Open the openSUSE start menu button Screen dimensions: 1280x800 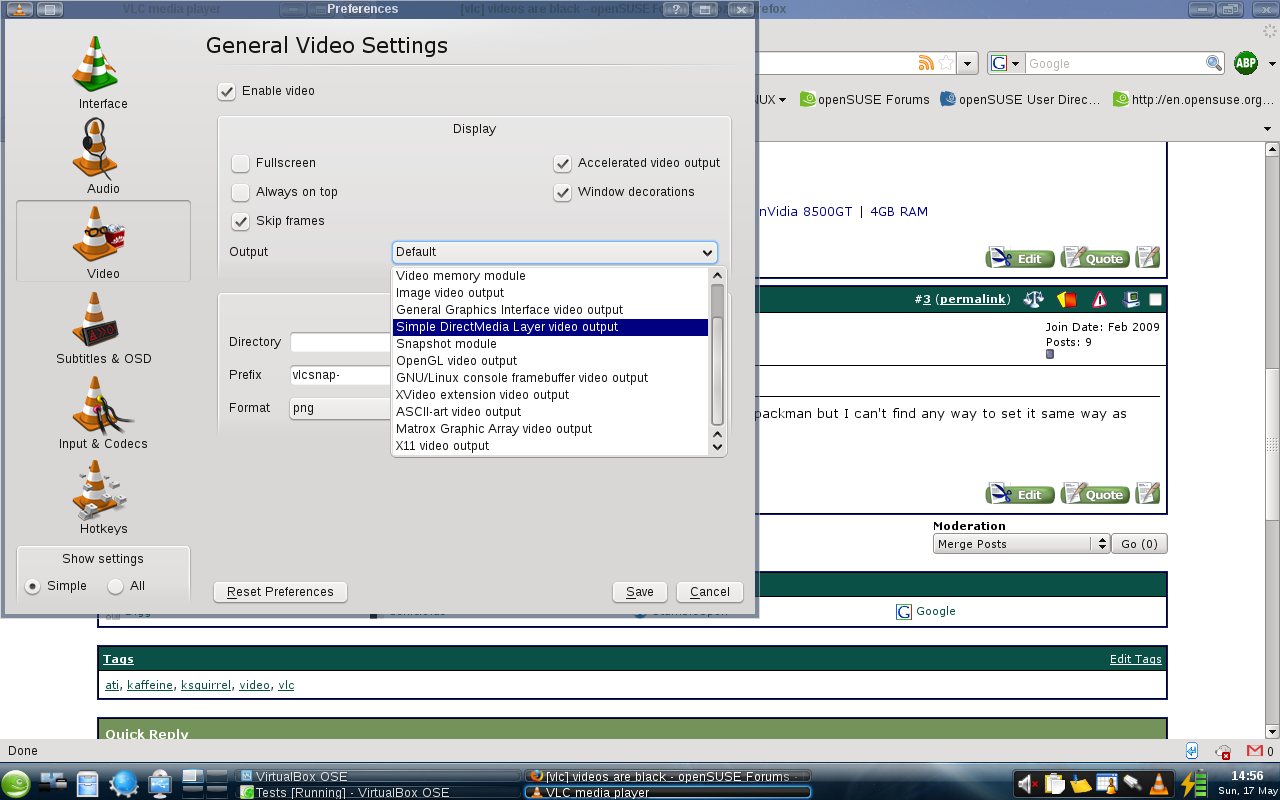15,783
